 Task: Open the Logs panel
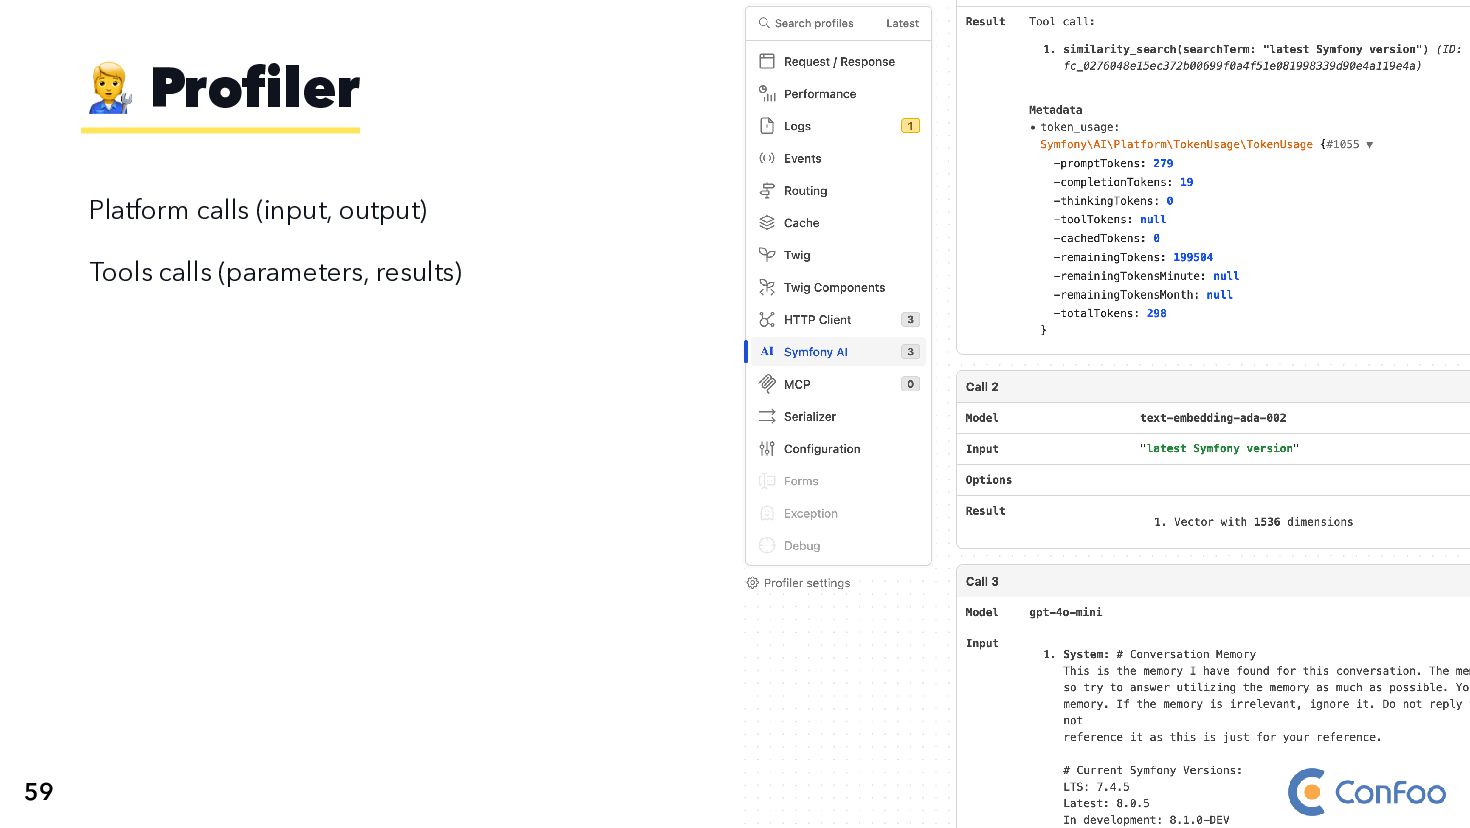click(838, 126)
